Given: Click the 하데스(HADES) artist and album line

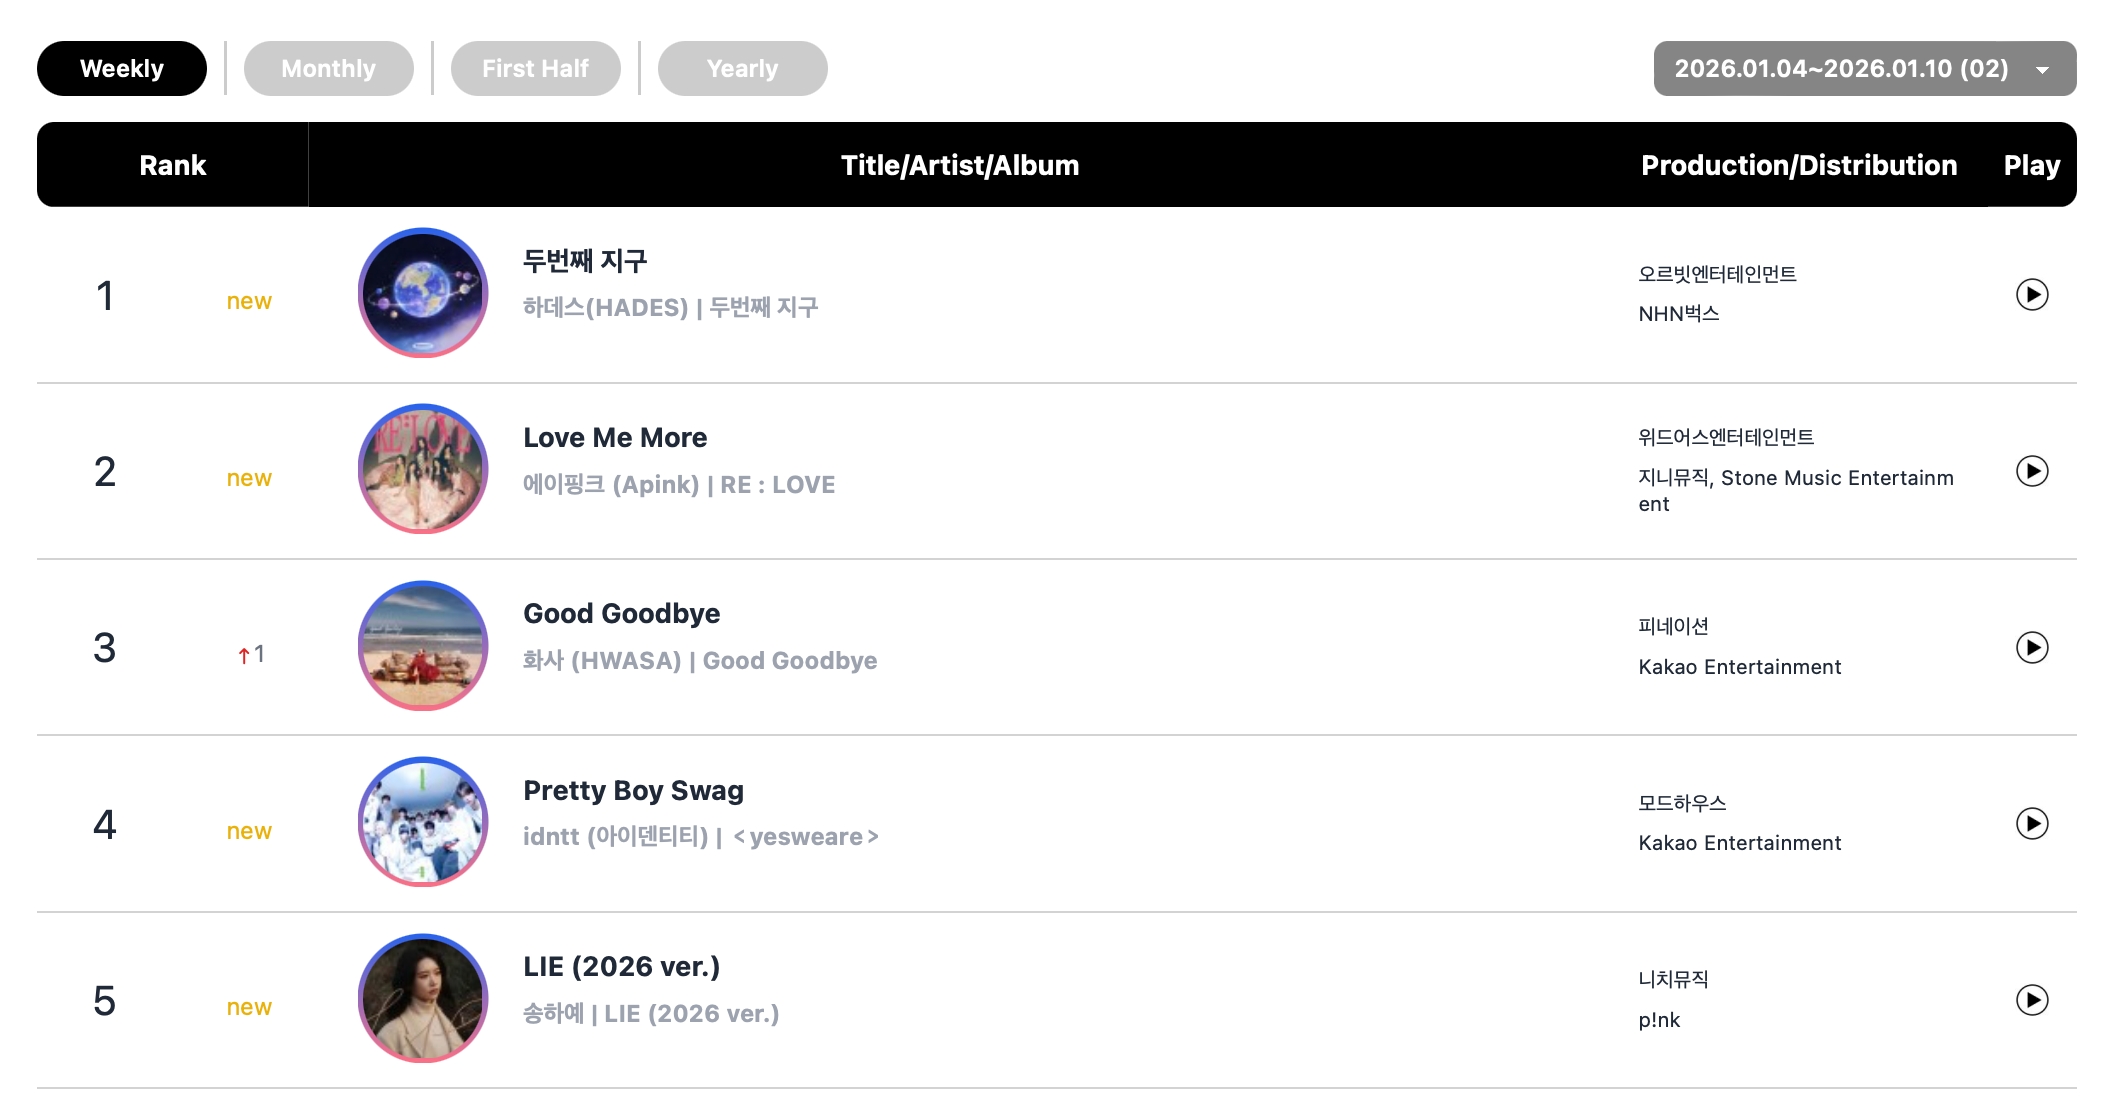Looking at the screenshot, I should [670, 308].
